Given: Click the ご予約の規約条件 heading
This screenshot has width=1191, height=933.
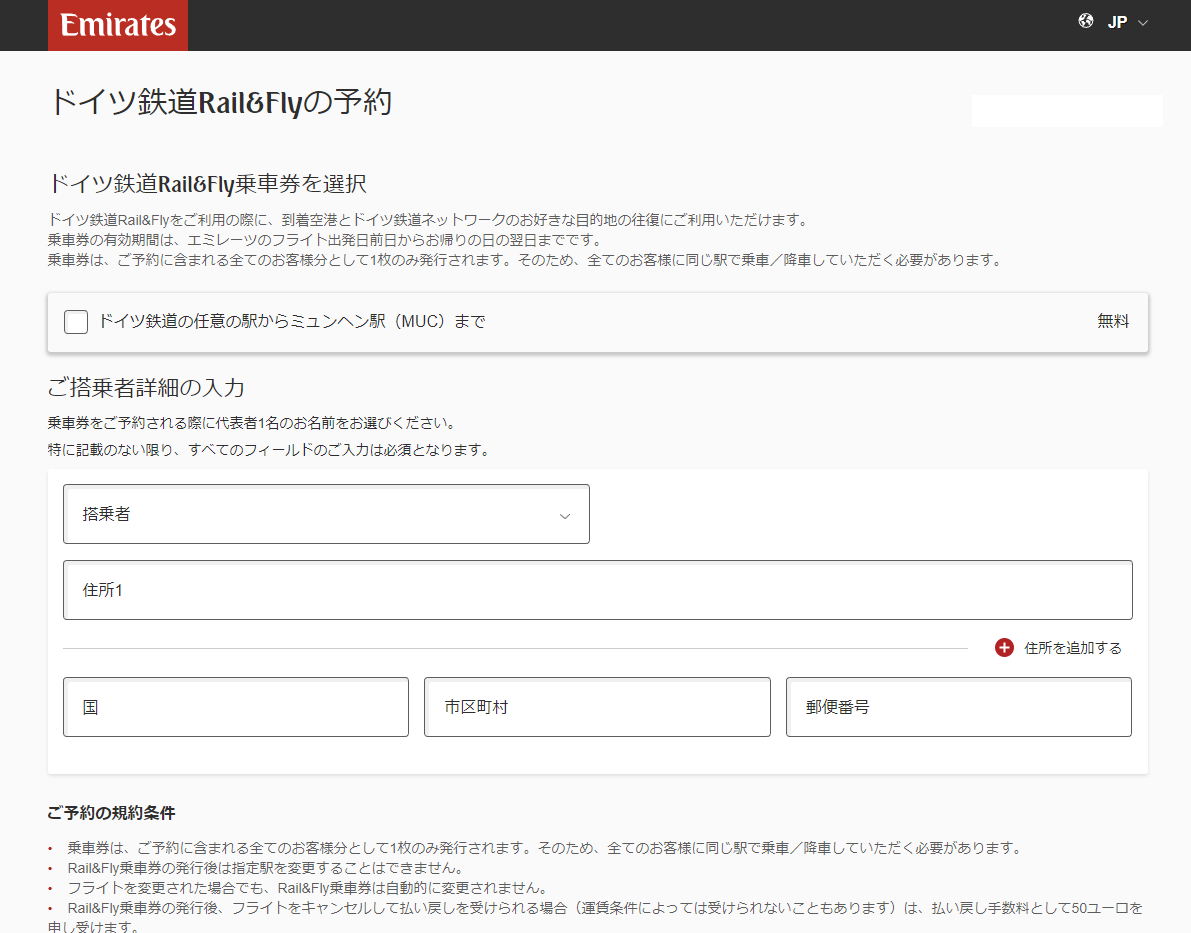Looking at the screenshot, I should pos(111,813).
